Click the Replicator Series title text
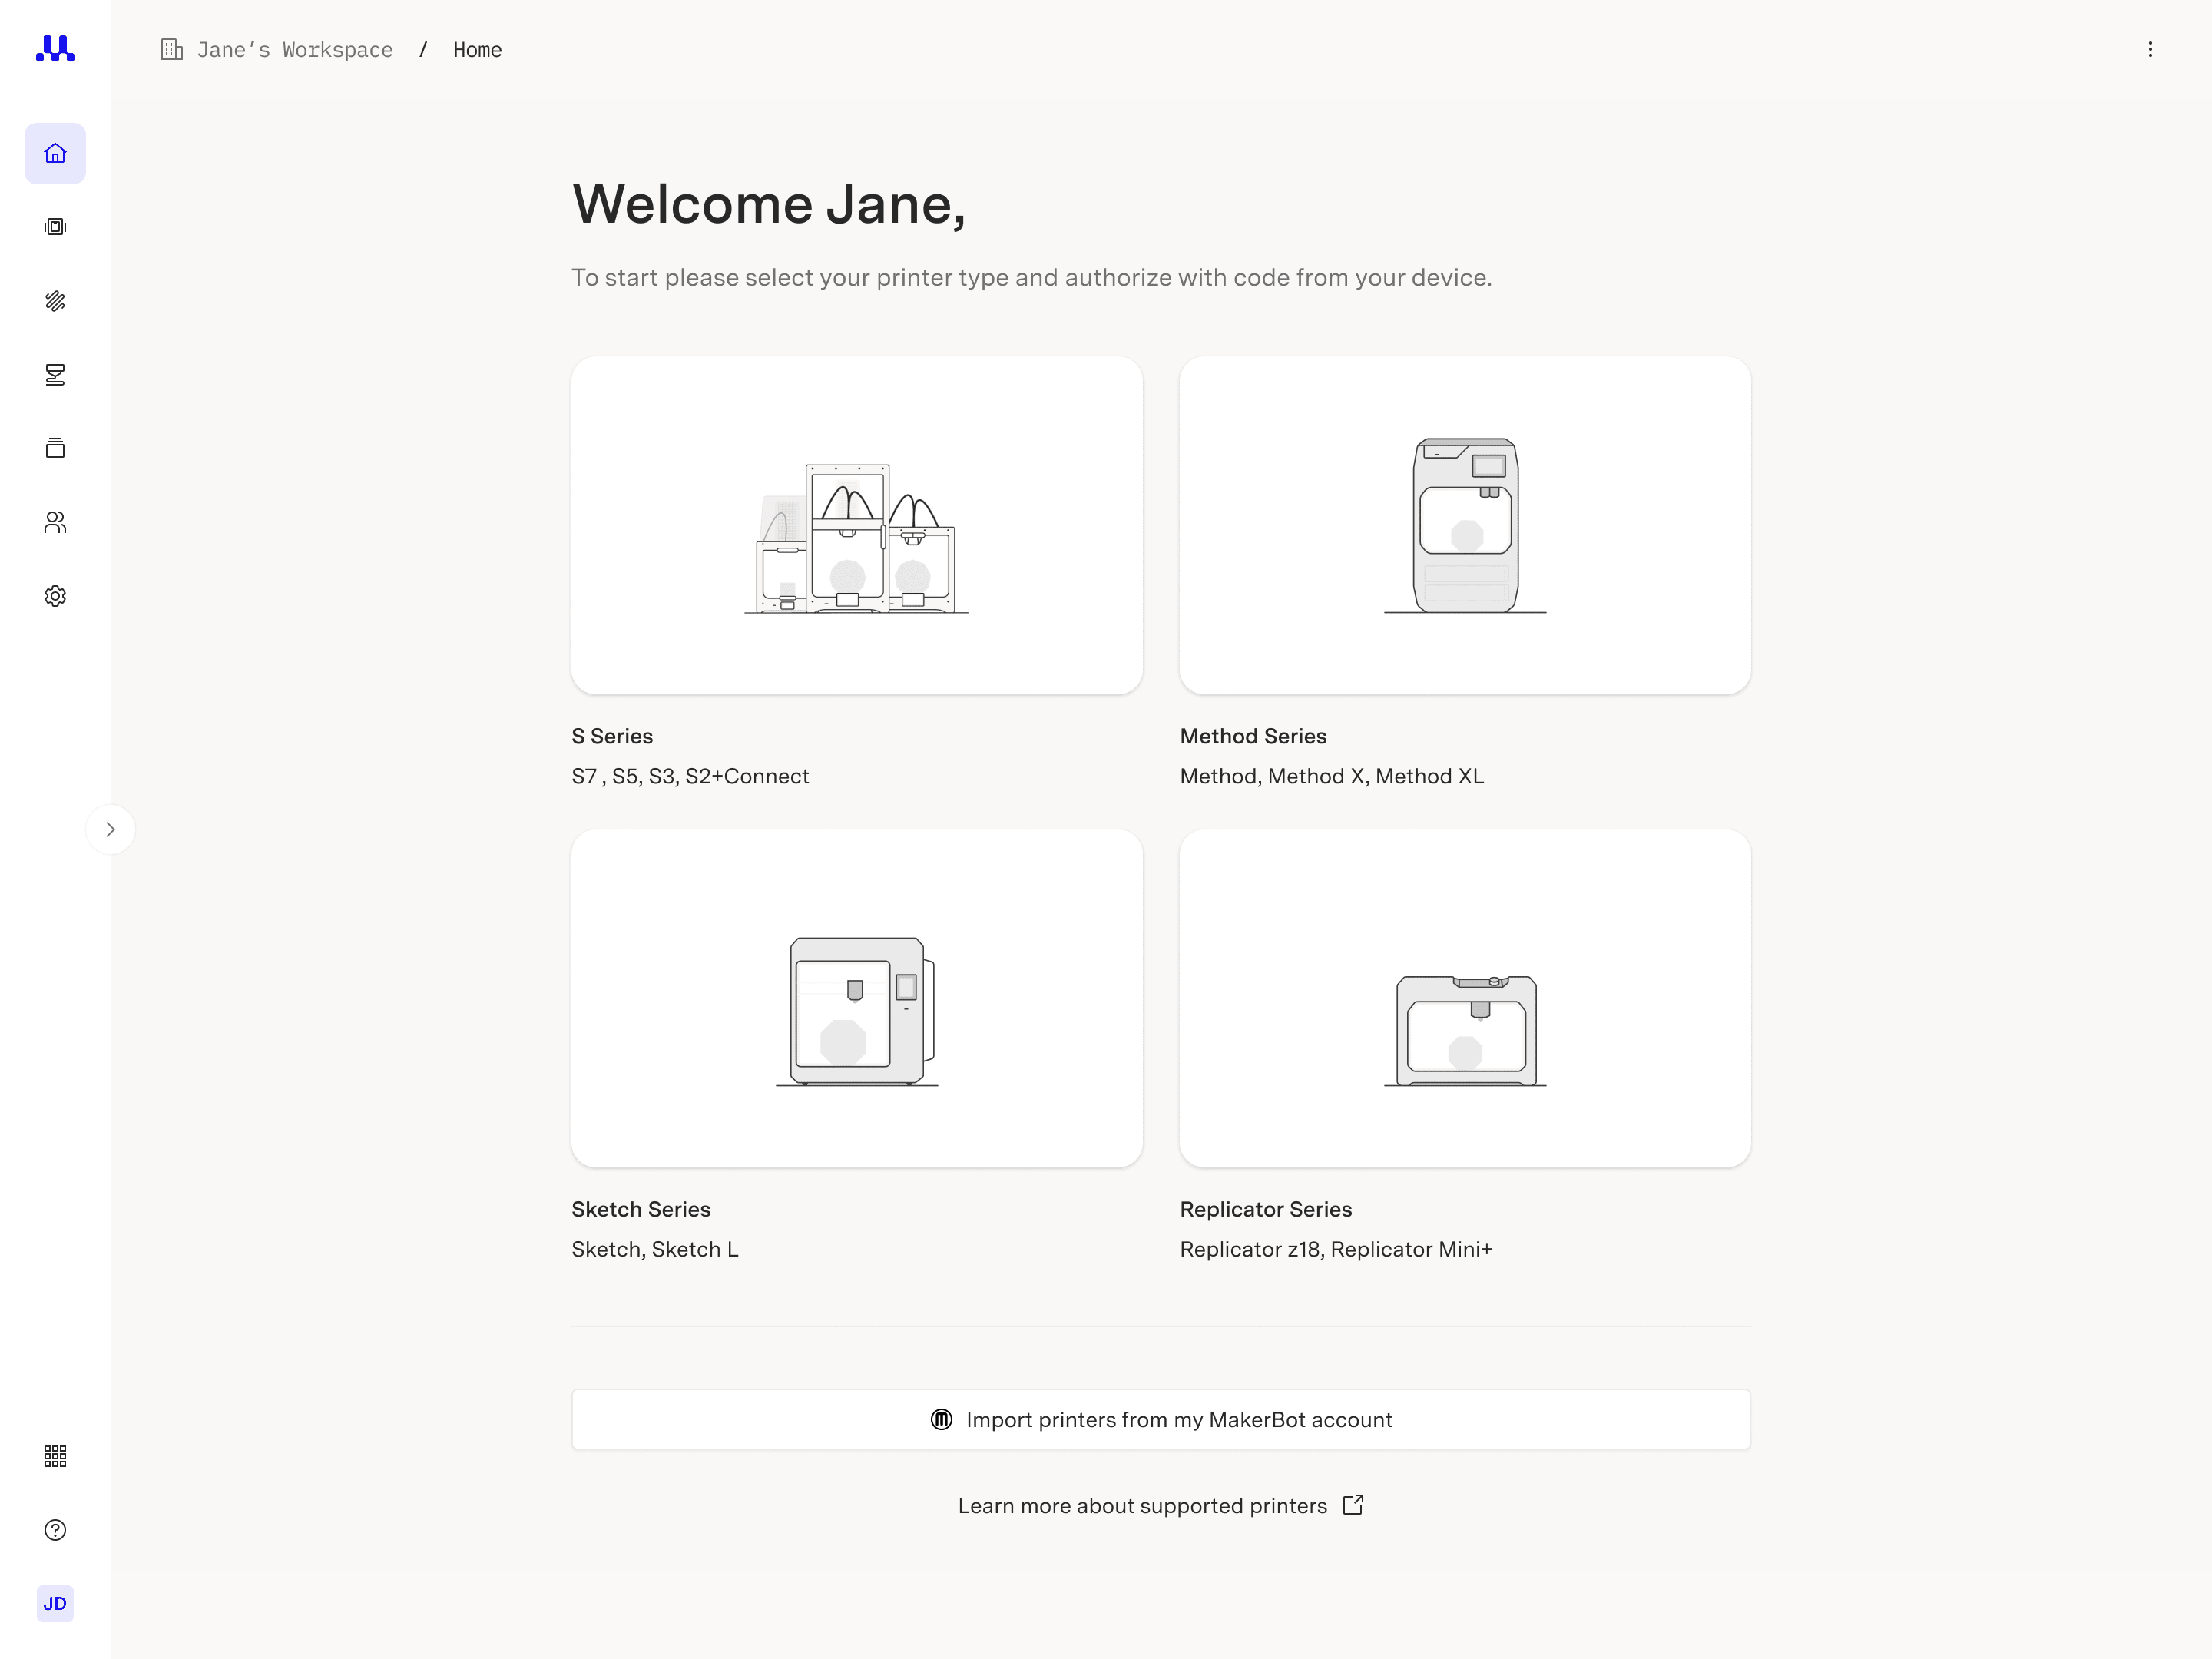Image resolution: width=2212 pixels, height=1659 pixels. pos(1266,1209)
